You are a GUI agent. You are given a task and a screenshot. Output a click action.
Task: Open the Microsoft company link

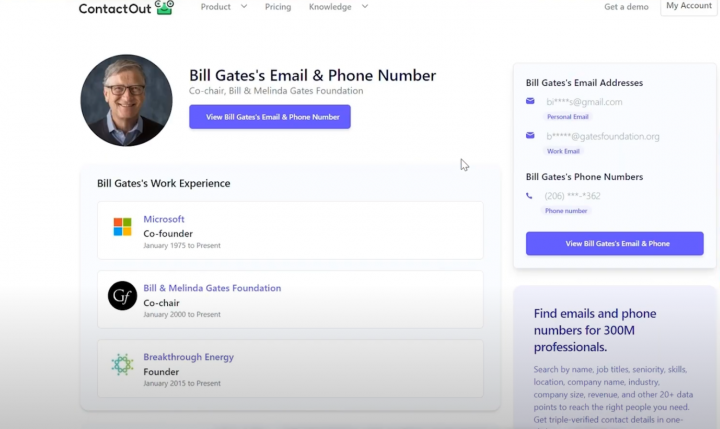click(x=164, y=219)
